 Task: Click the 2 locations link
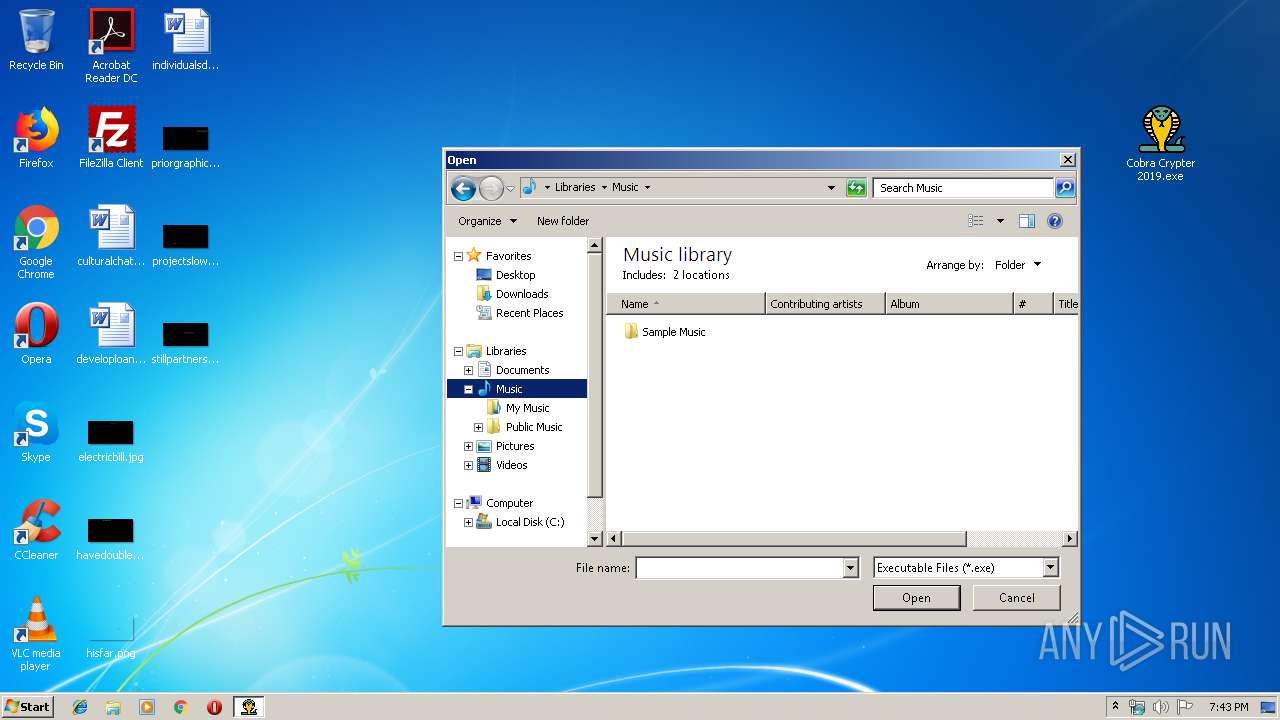pos(701,275)
